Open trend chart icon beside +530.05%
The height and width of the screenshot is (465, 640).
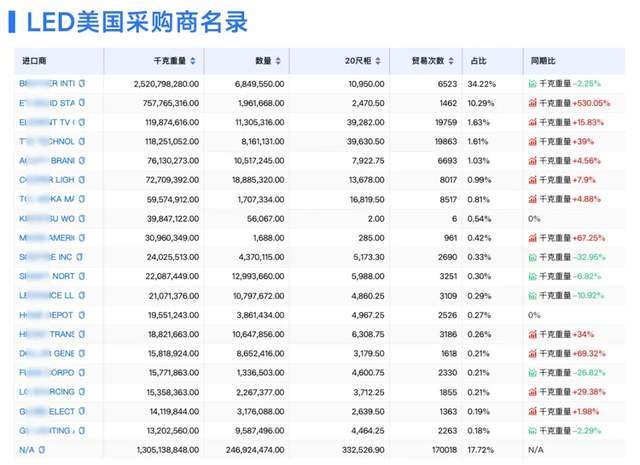532,103
